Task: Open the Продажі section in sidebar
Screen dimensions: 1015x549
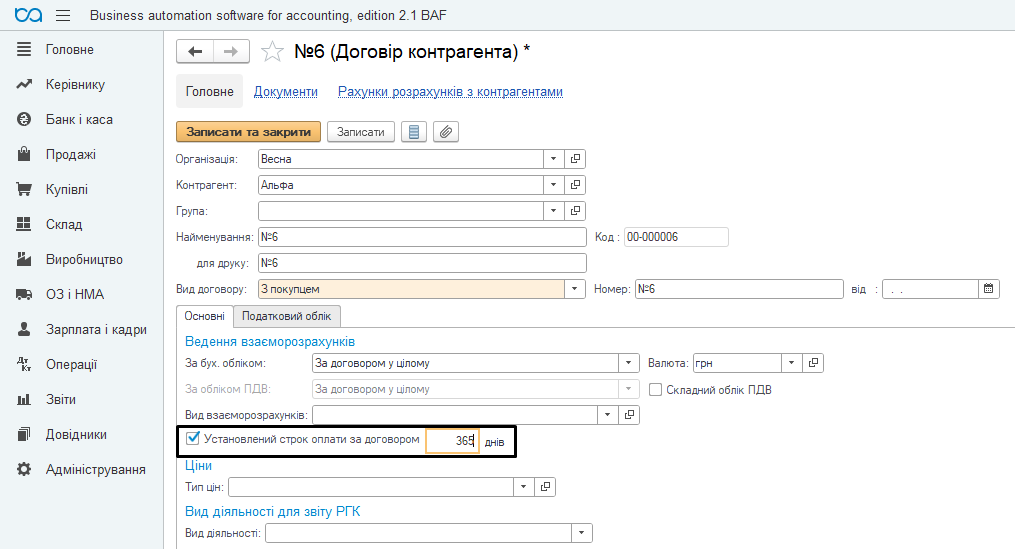Action: (71, 154)
